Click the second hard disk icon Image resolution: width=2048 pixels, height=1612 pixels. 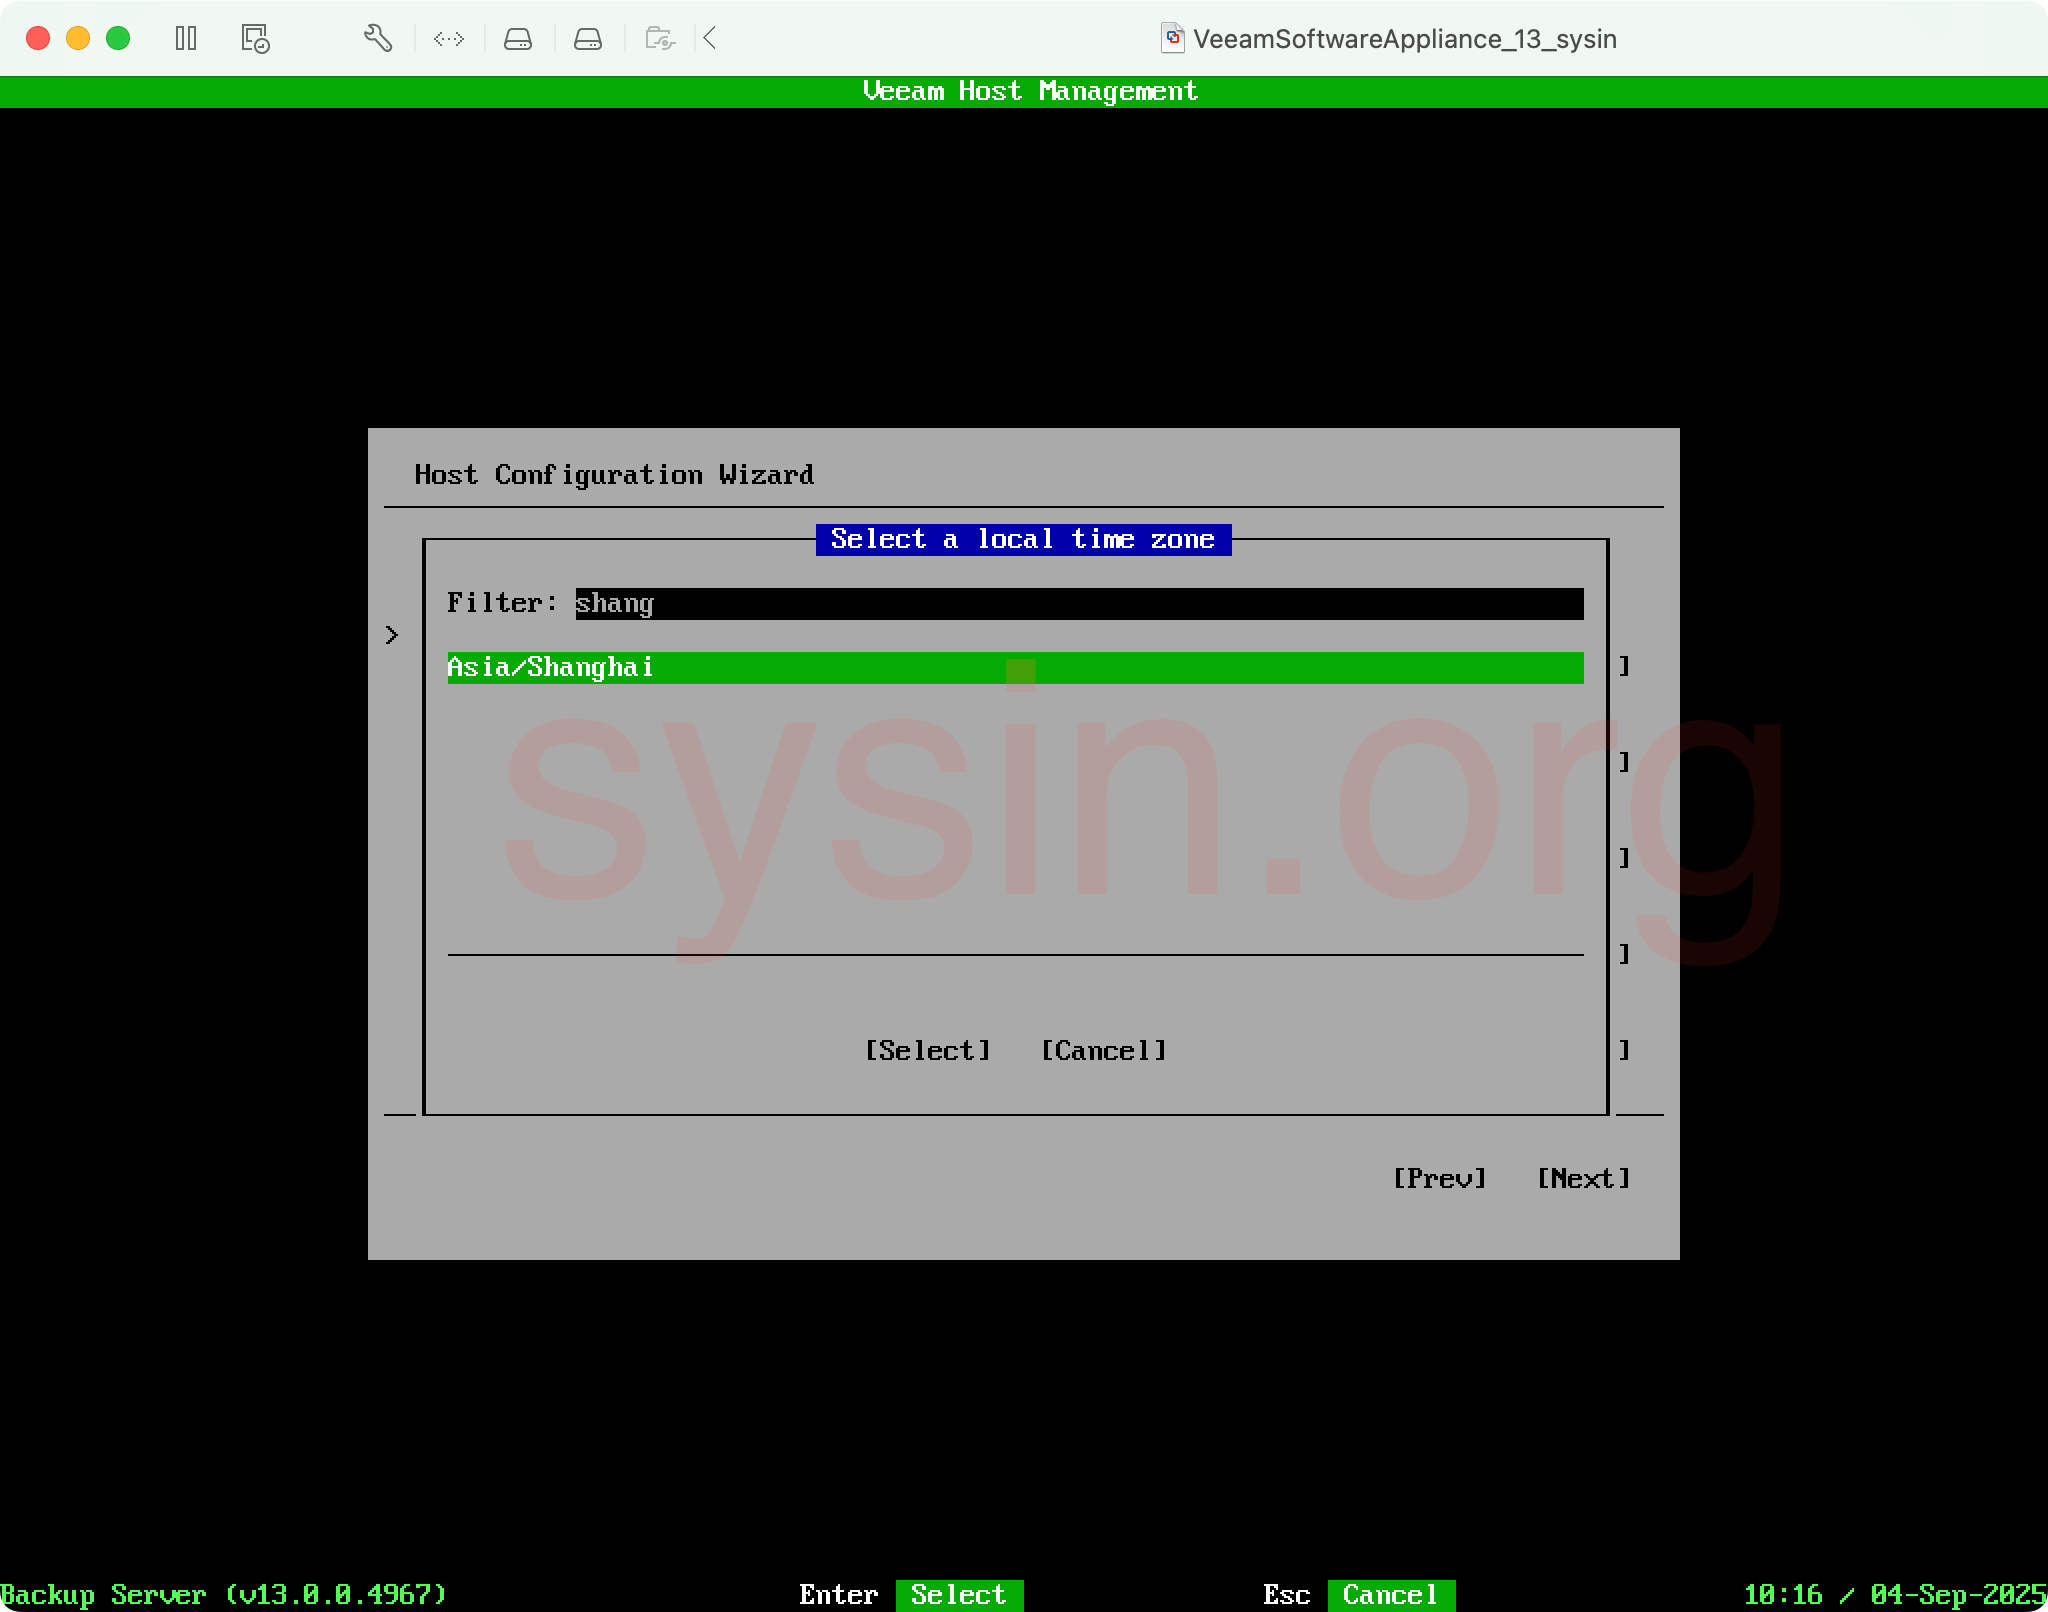(x=588, y=39)
